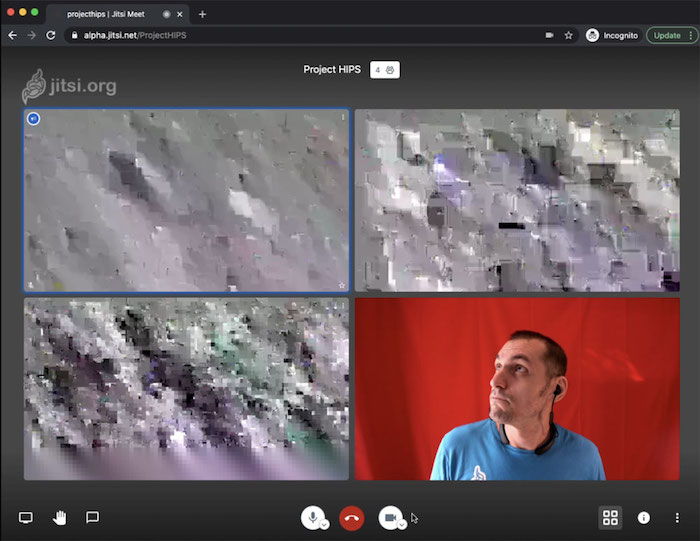Click the green Update button

pyautogui.click(x=667, y=35)
